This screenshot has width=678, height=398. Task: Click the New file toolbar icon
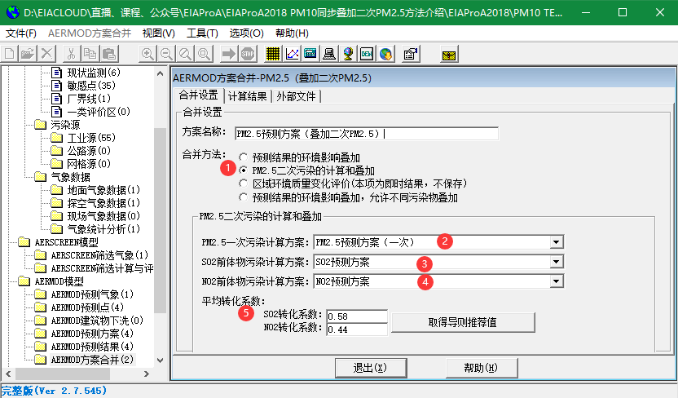pos(10,54)
